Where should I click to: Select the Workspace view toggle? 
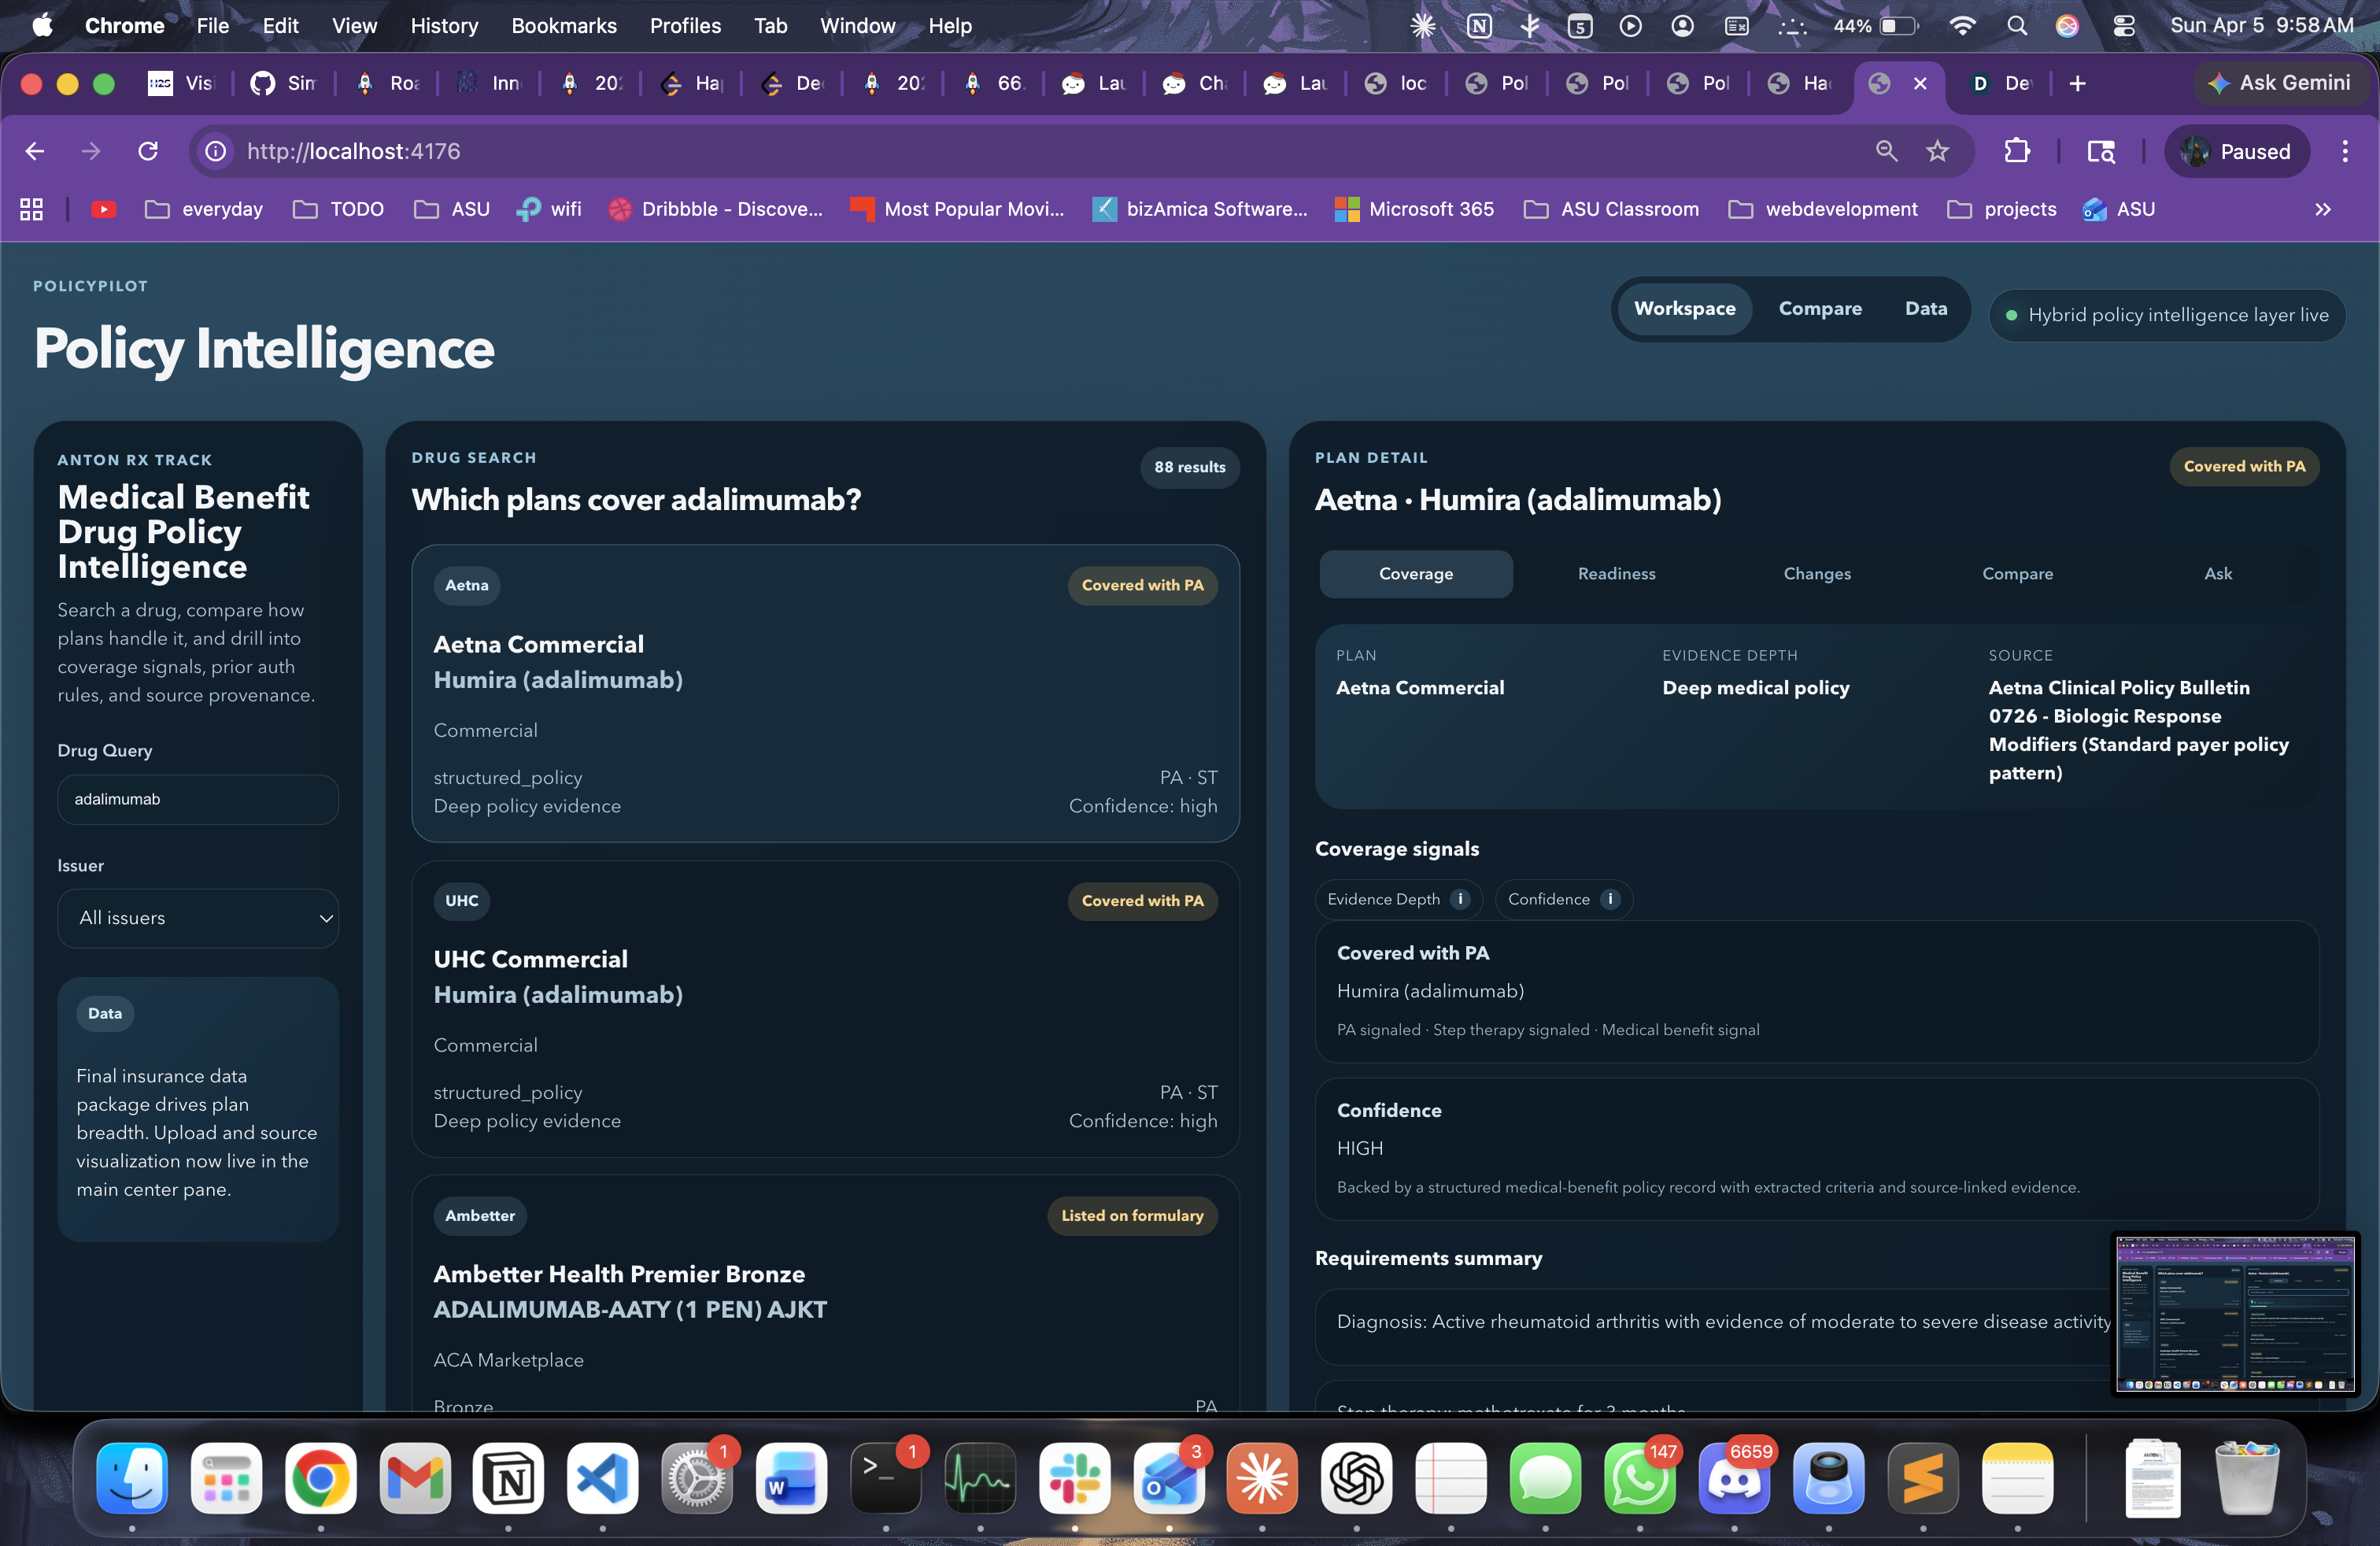pyautogui.click(x=1684, y=309)
